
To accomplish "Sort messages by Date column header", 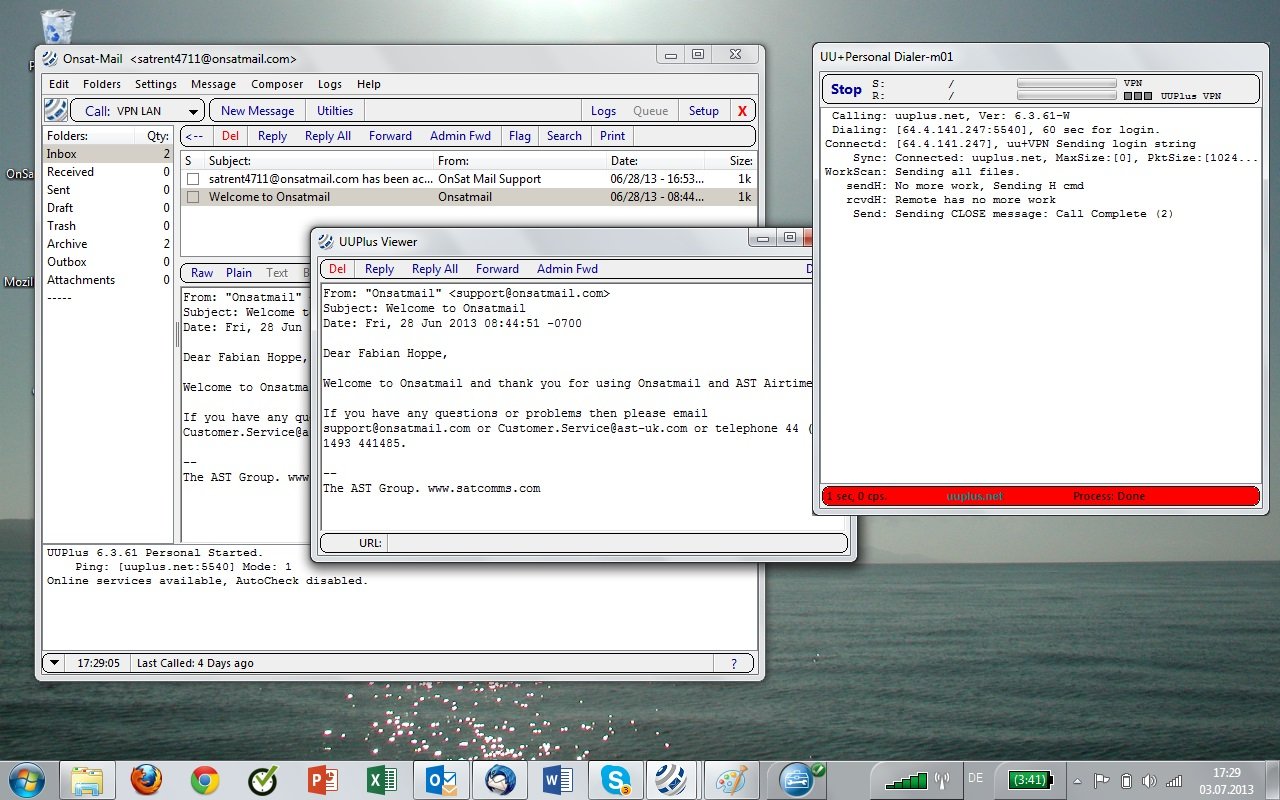I will point(655,161).
